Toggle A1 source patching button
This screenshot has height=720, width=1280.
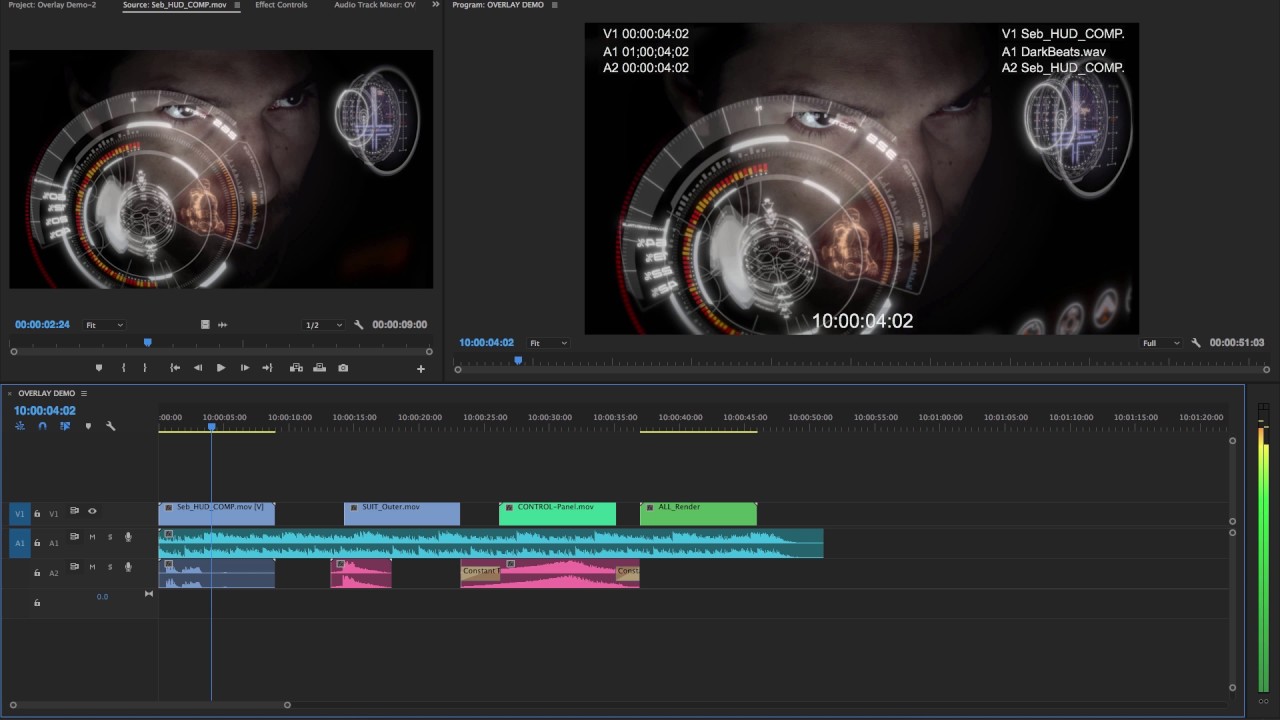pyautogui.click(x=20, y=543)
